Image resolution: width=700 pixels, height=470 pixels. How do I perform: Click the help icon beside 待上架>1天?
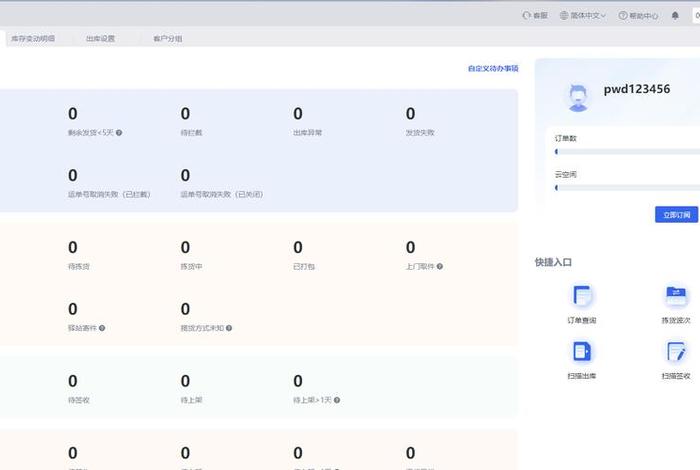click(x=337, y=400)
